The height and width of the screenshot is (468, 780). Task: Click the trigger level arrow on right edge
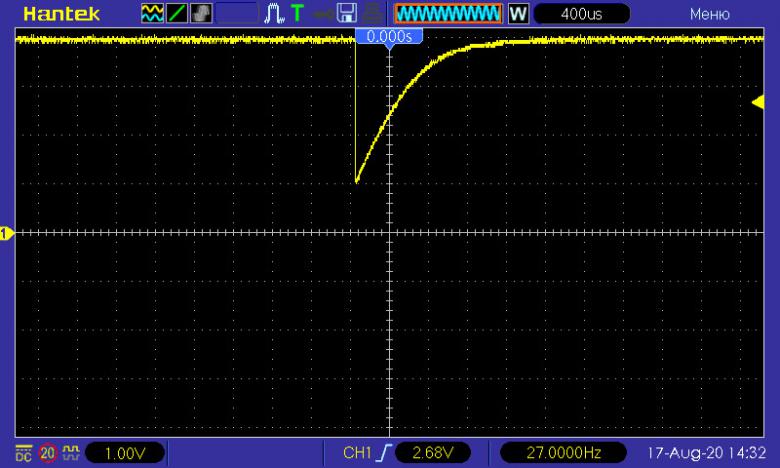pos(758,102)
